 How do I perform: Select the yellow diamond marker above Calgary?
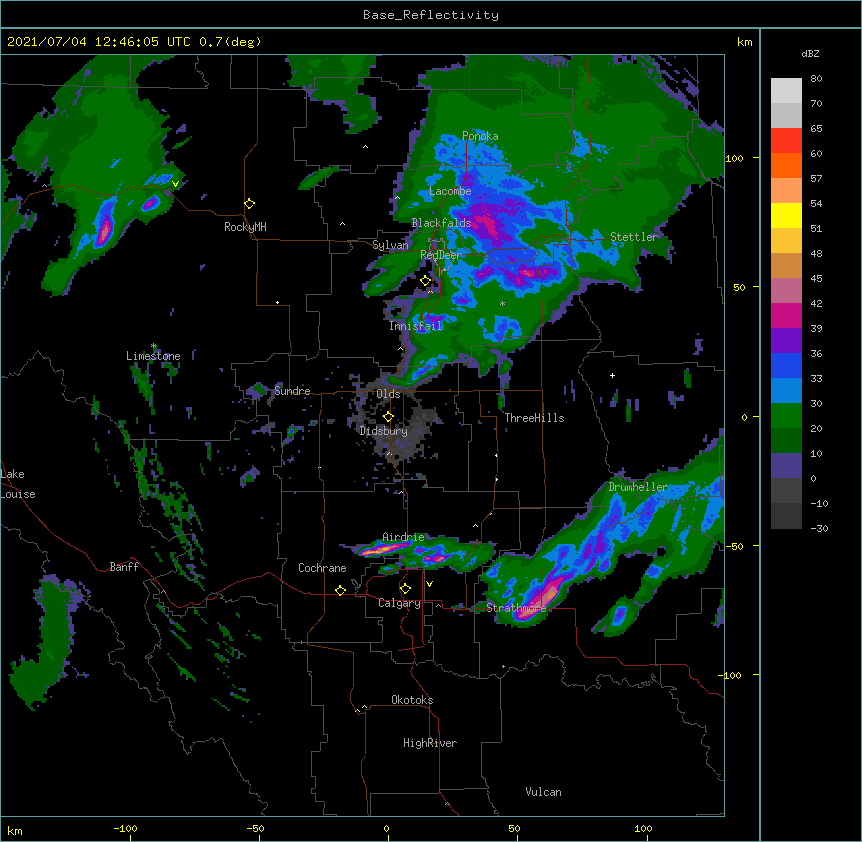click(405, 589)
